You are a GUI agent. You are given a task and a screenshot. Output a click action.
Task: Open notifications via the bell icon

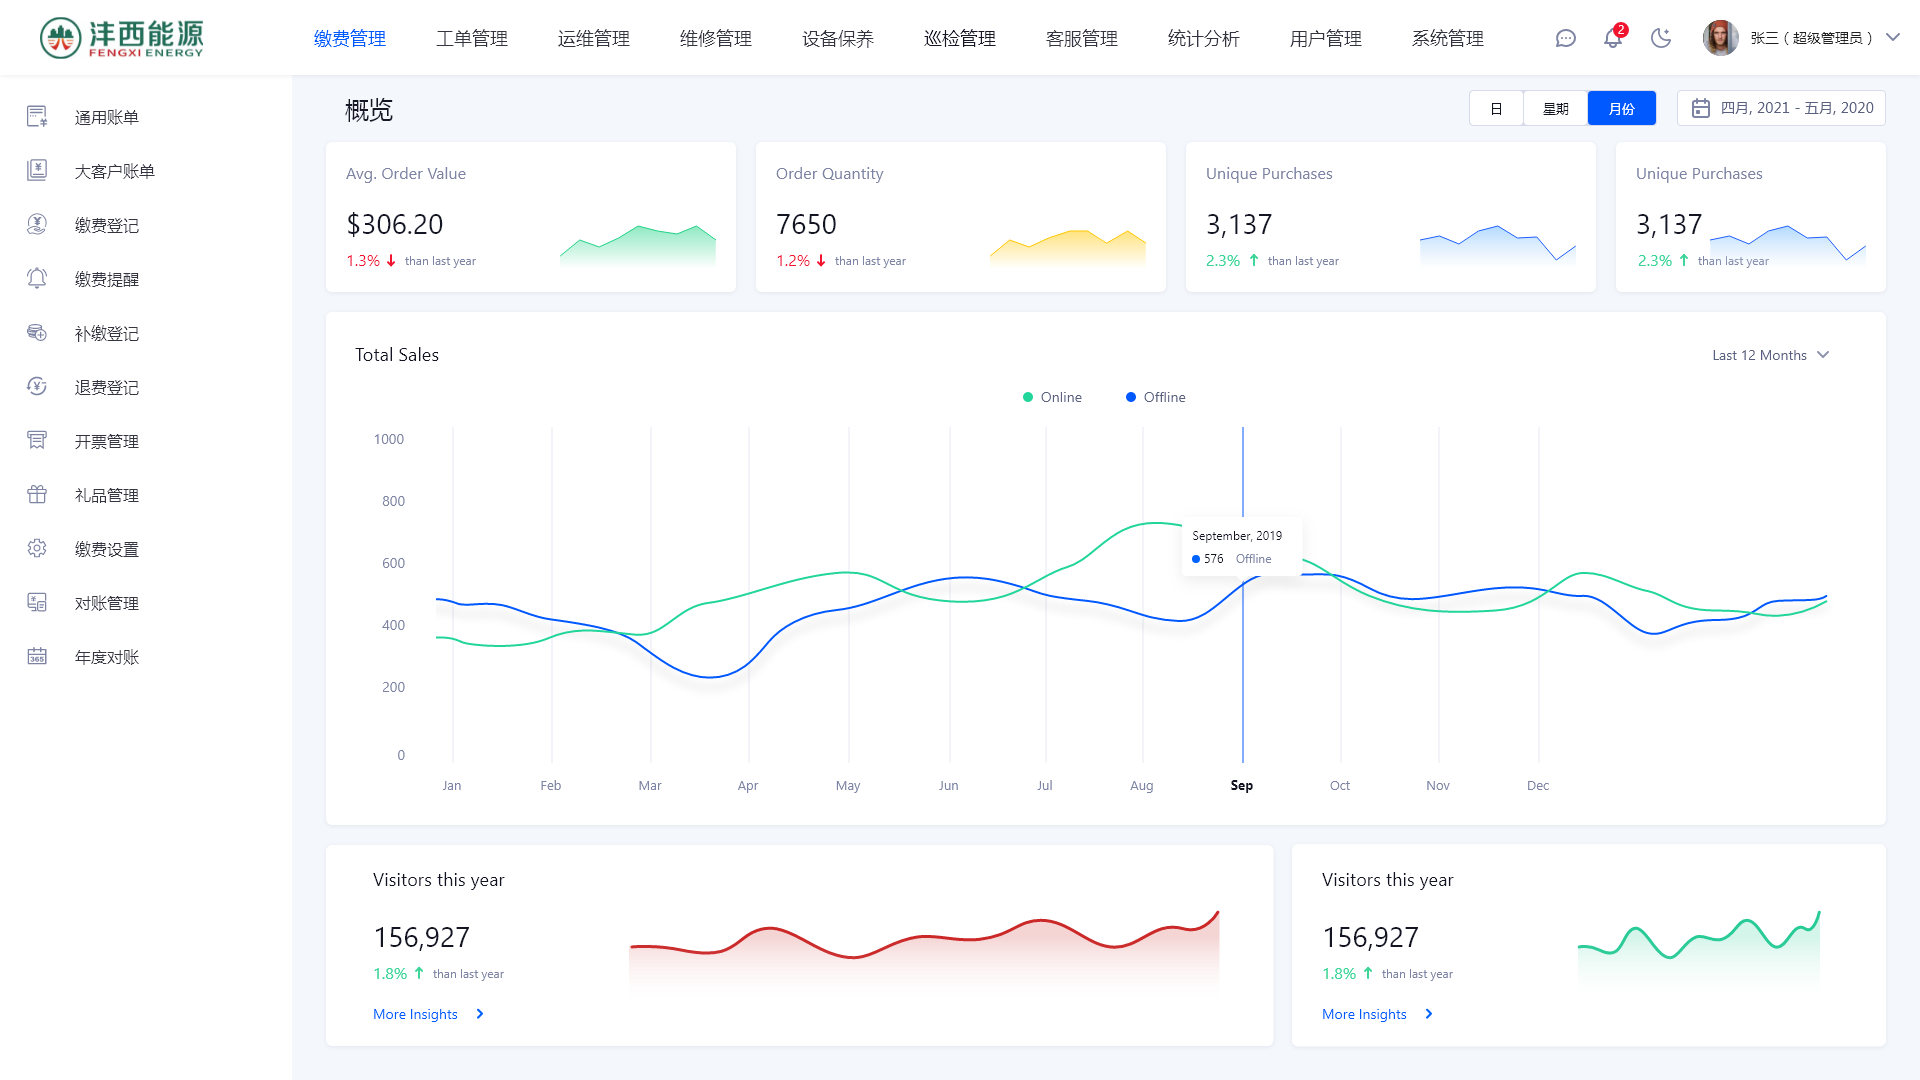[1613, 38]
